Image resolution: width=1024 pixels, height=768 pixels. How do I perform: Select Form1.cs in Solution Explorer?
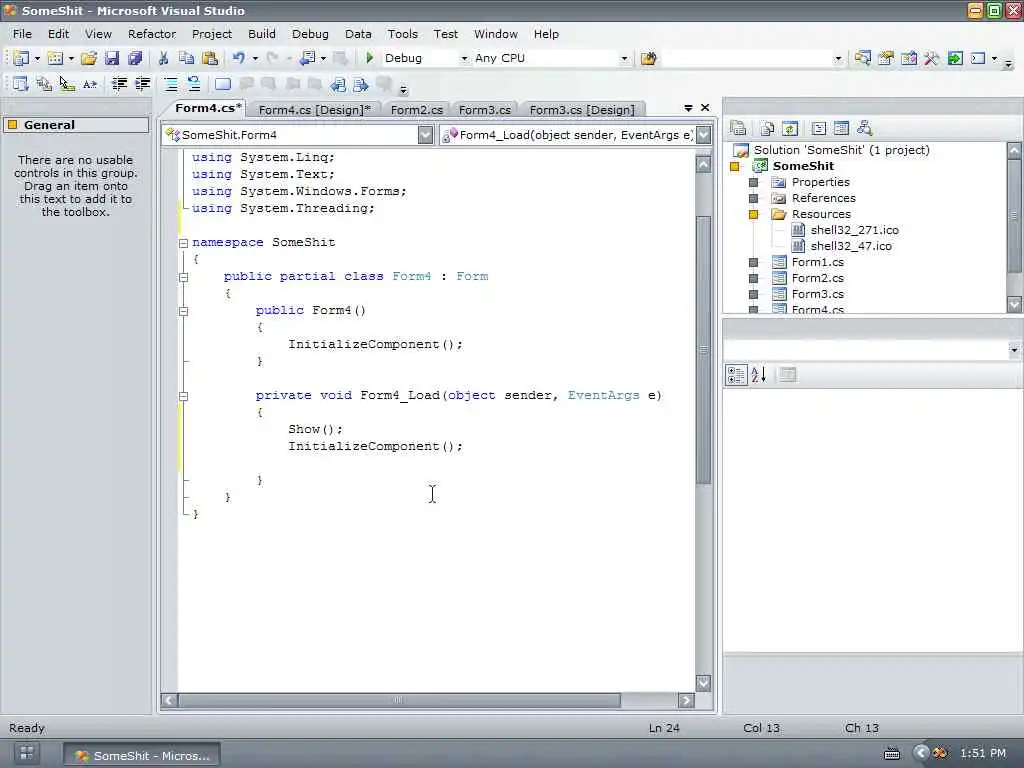818,262
